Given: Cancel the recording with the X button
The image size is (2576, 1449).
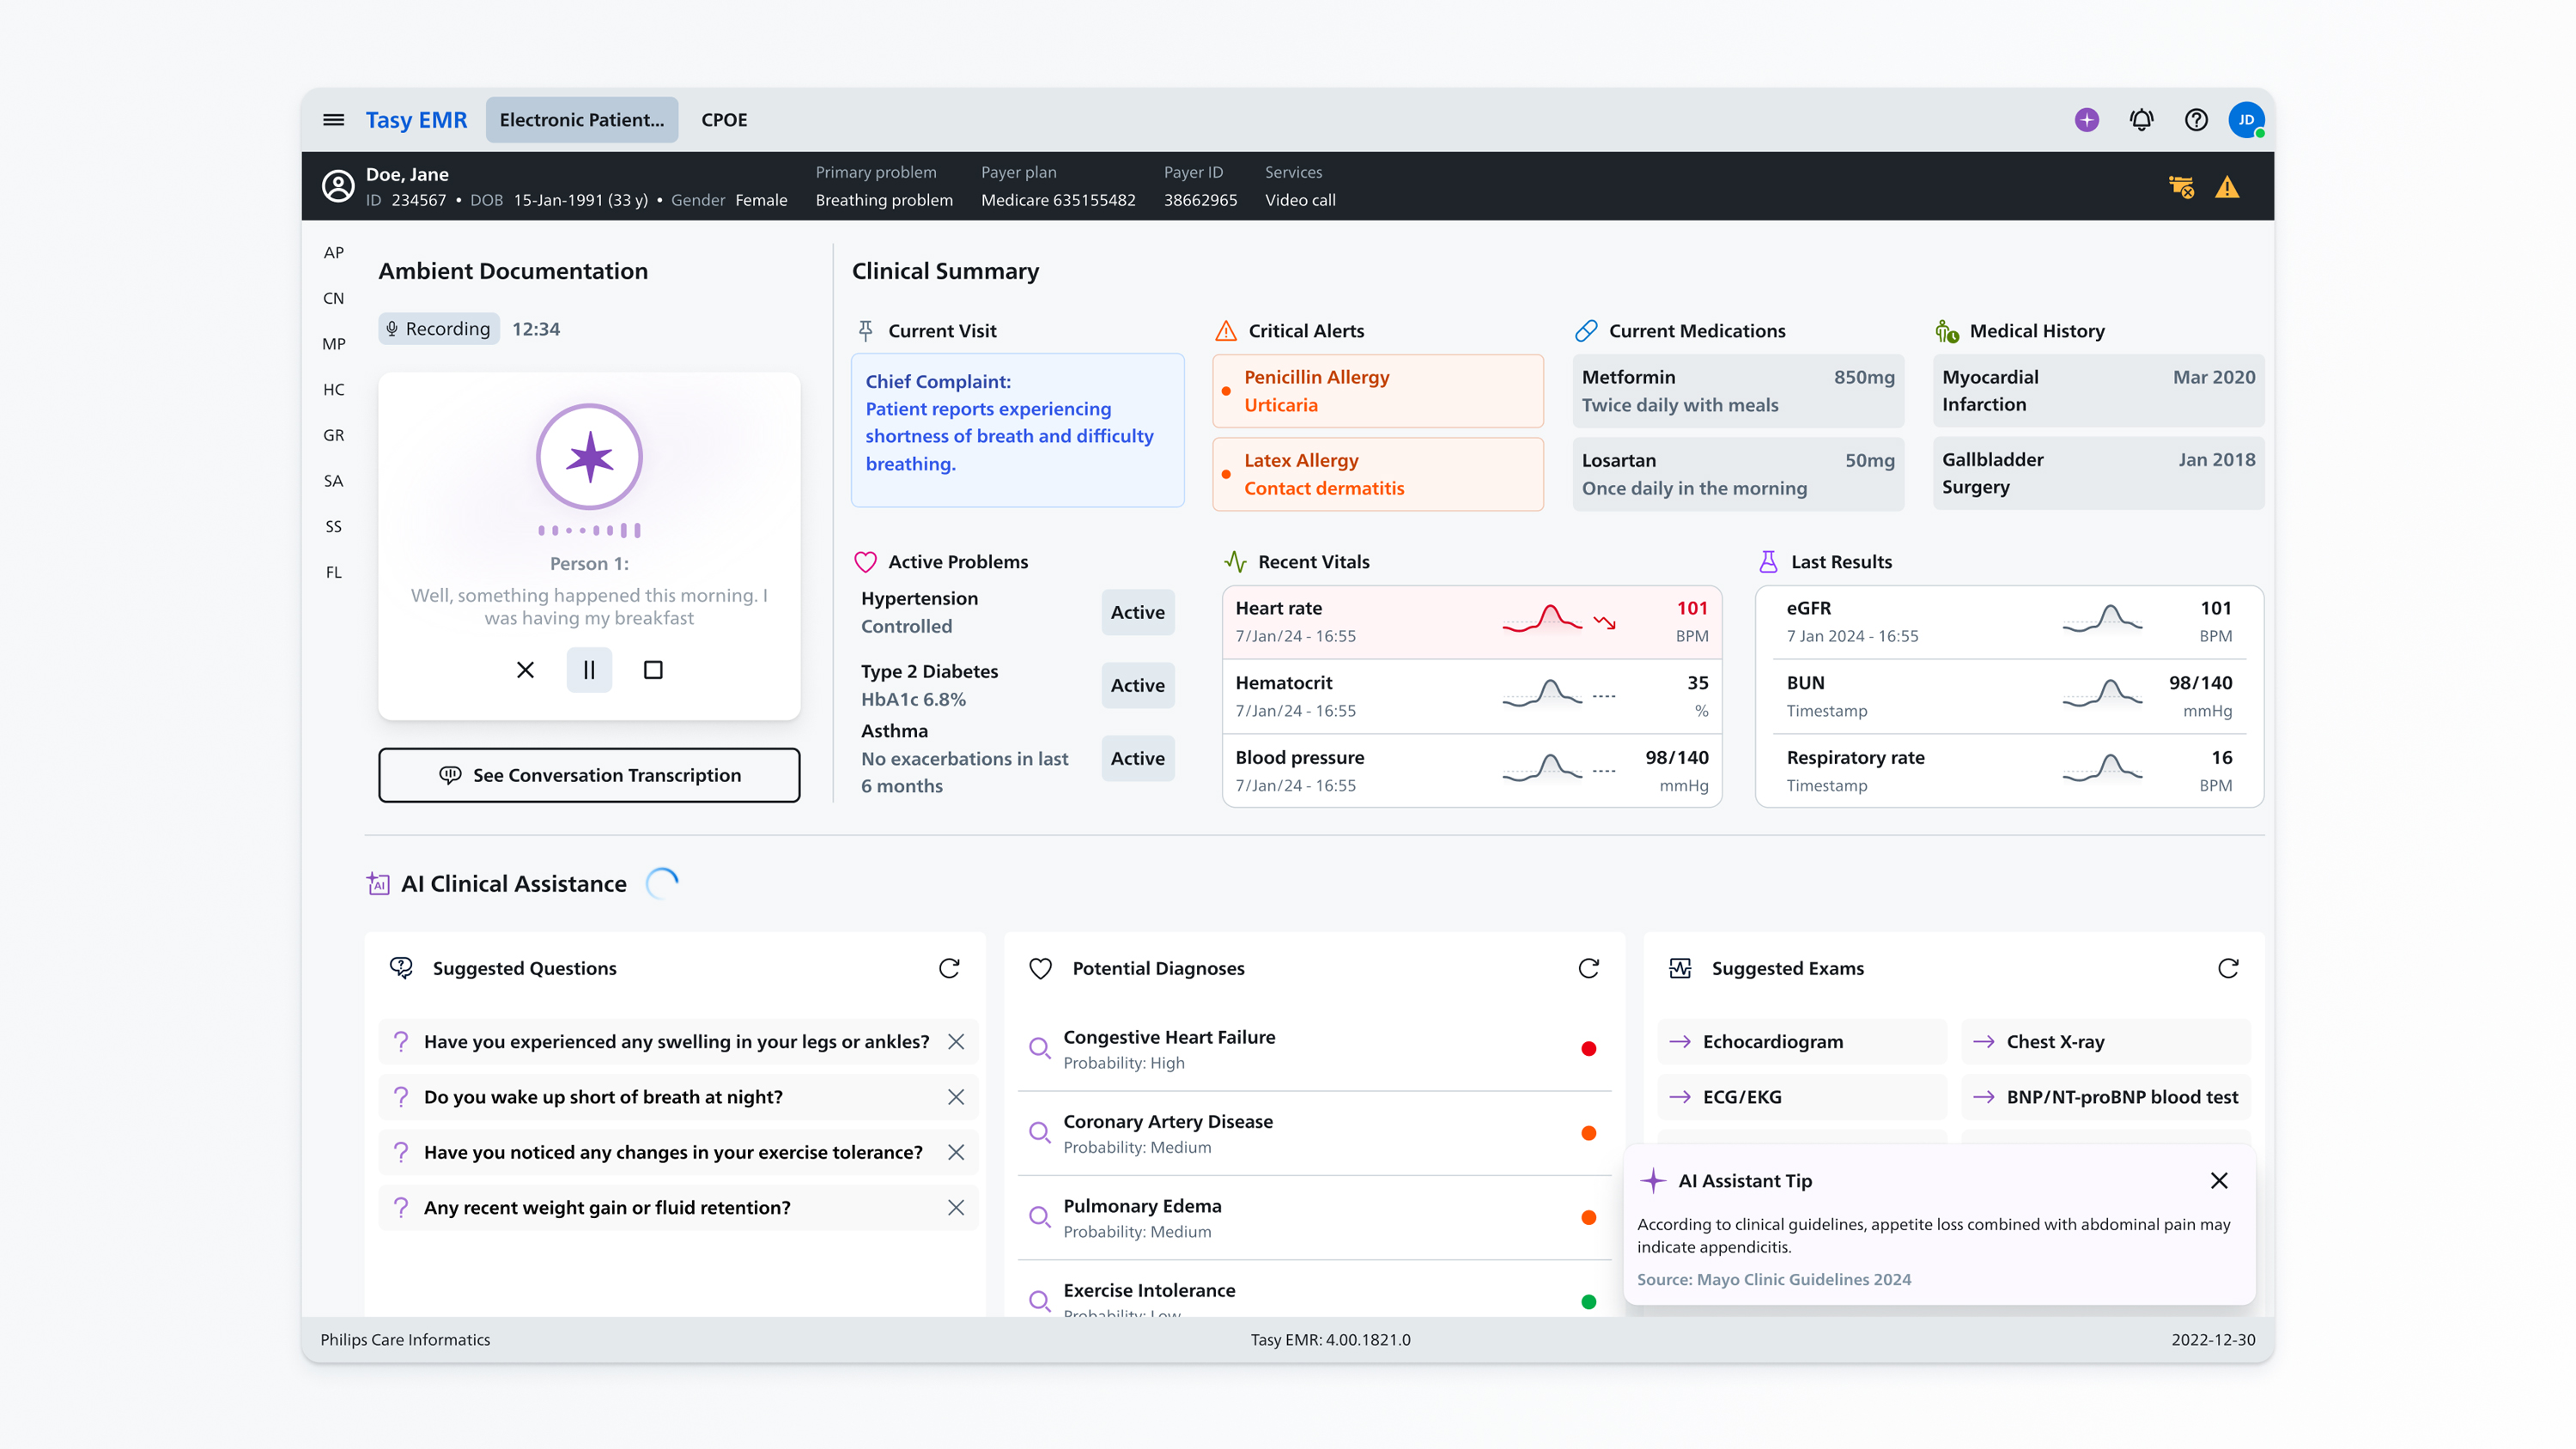Looking at the screenshot, I should (525, 670).
